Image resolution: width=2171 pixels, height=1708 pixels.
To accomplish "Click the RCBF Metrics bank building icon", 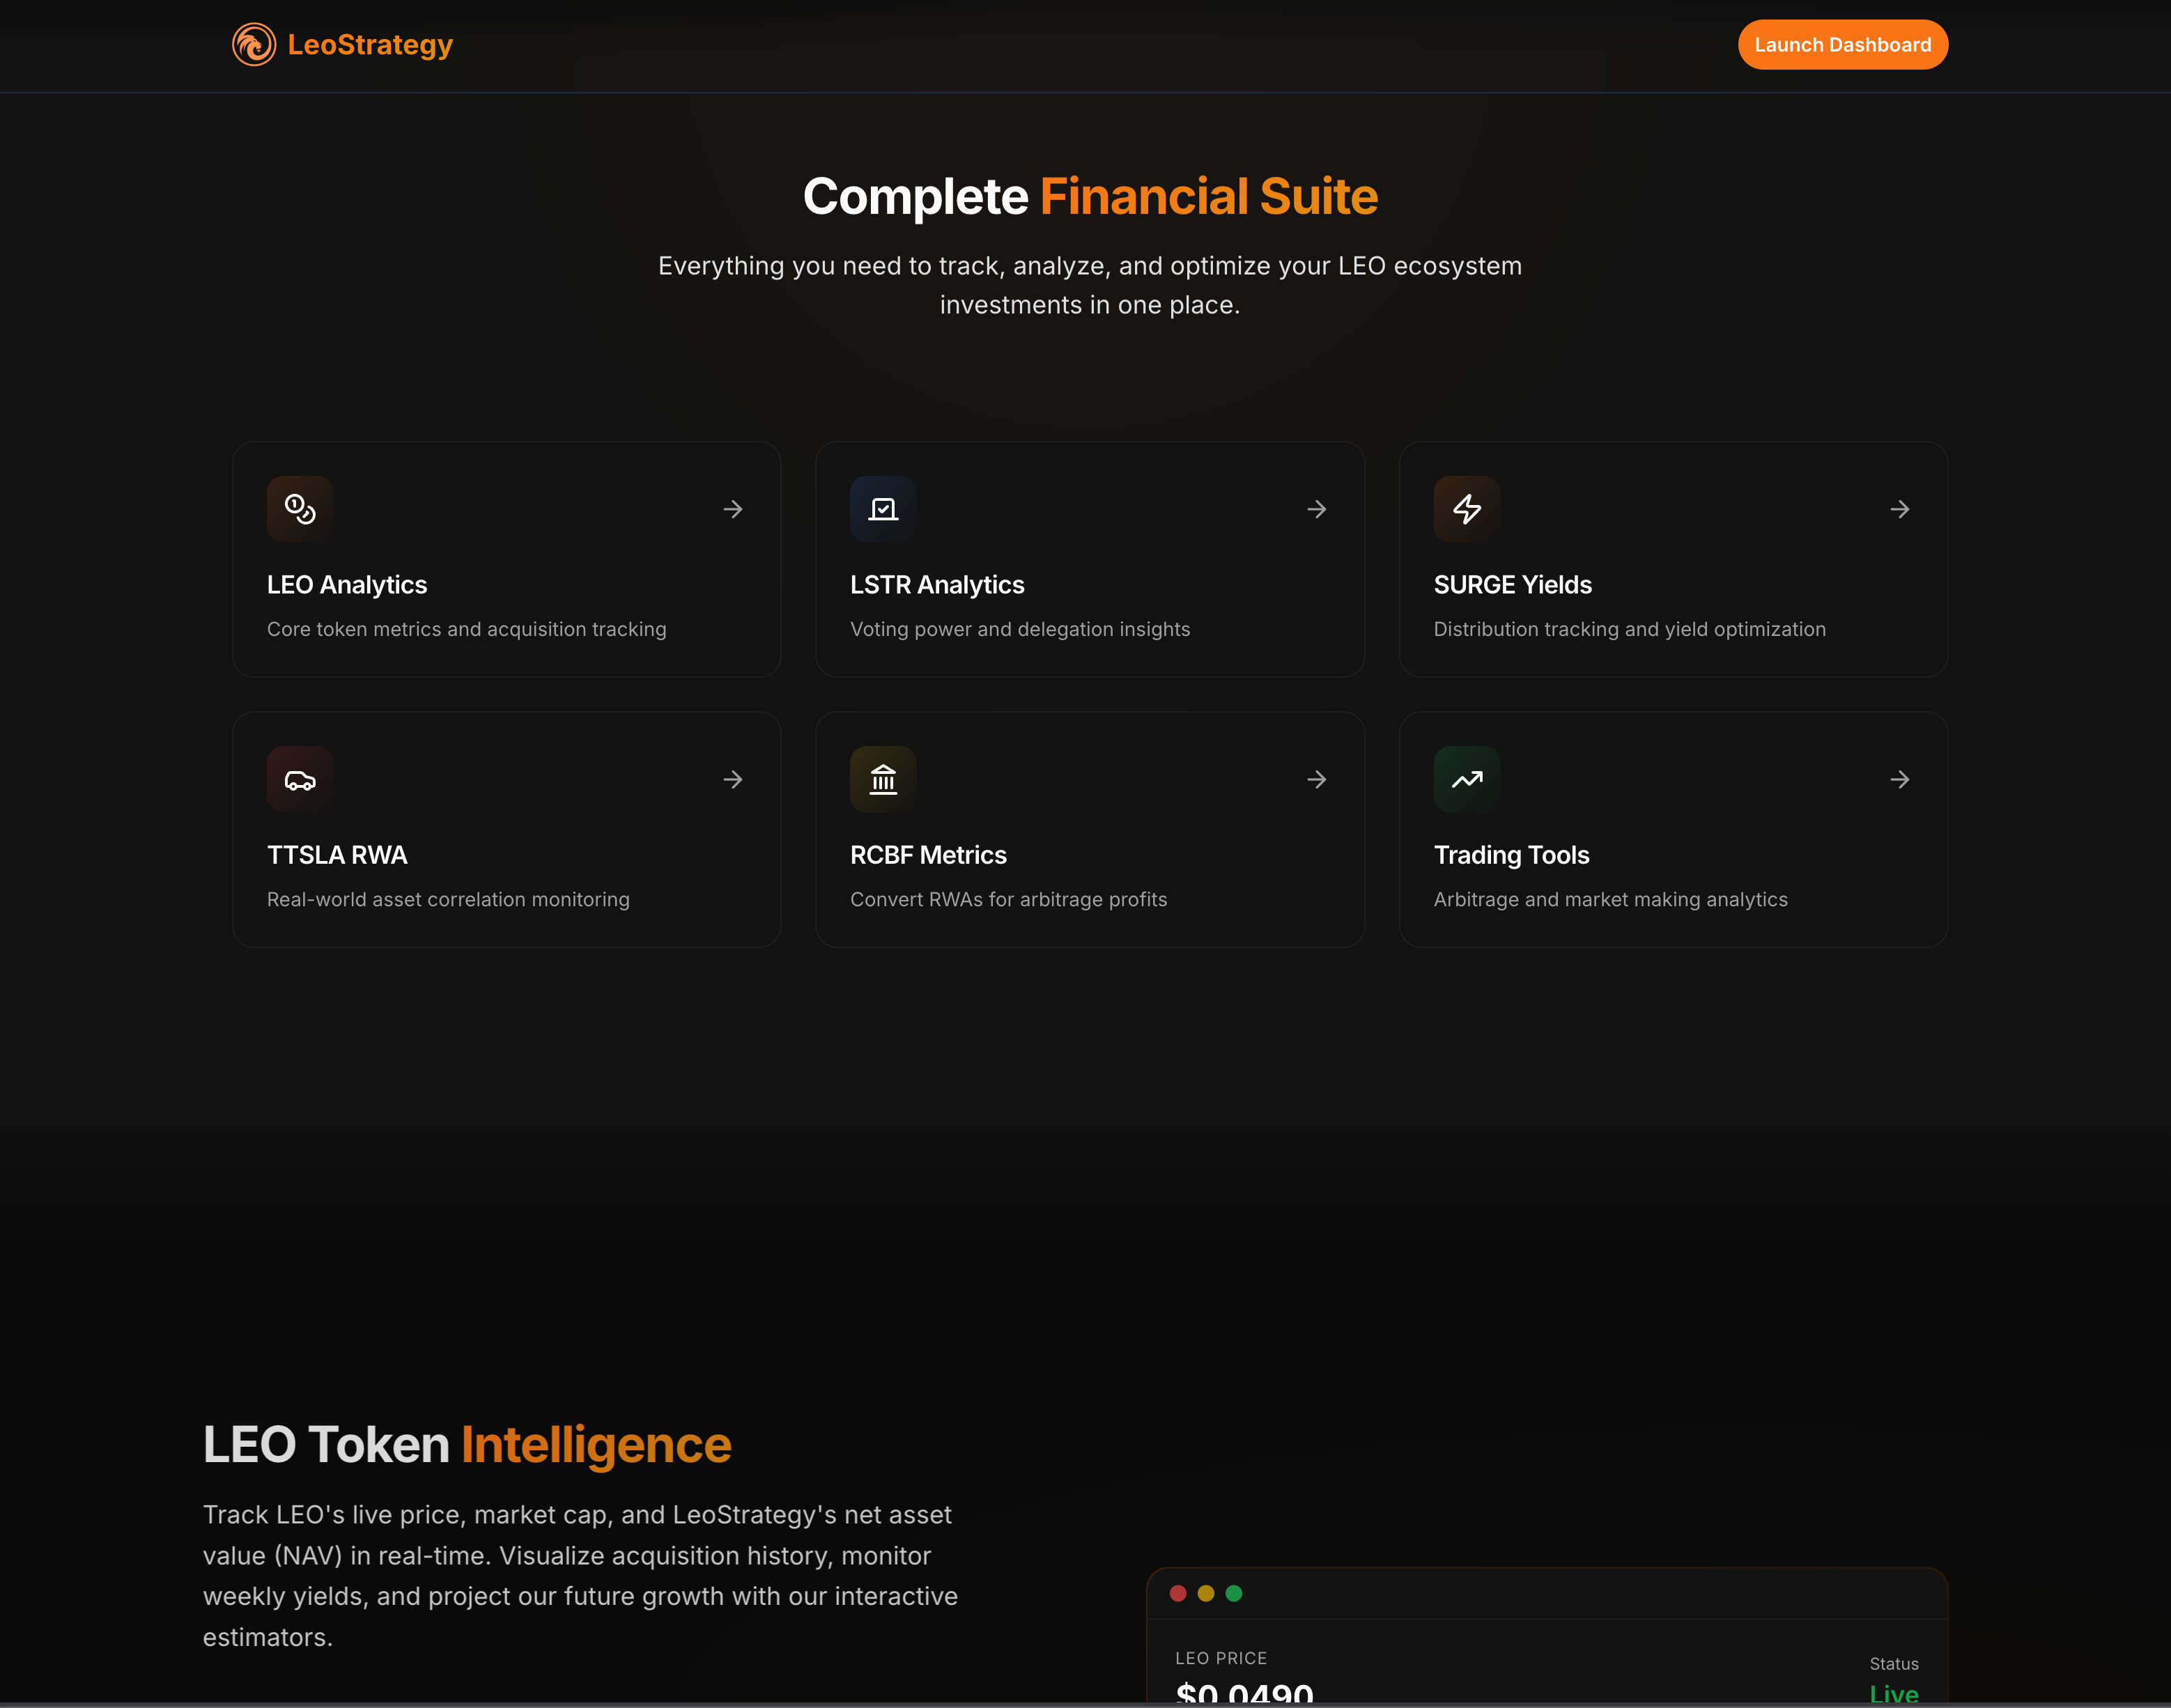I will (883, 779).
